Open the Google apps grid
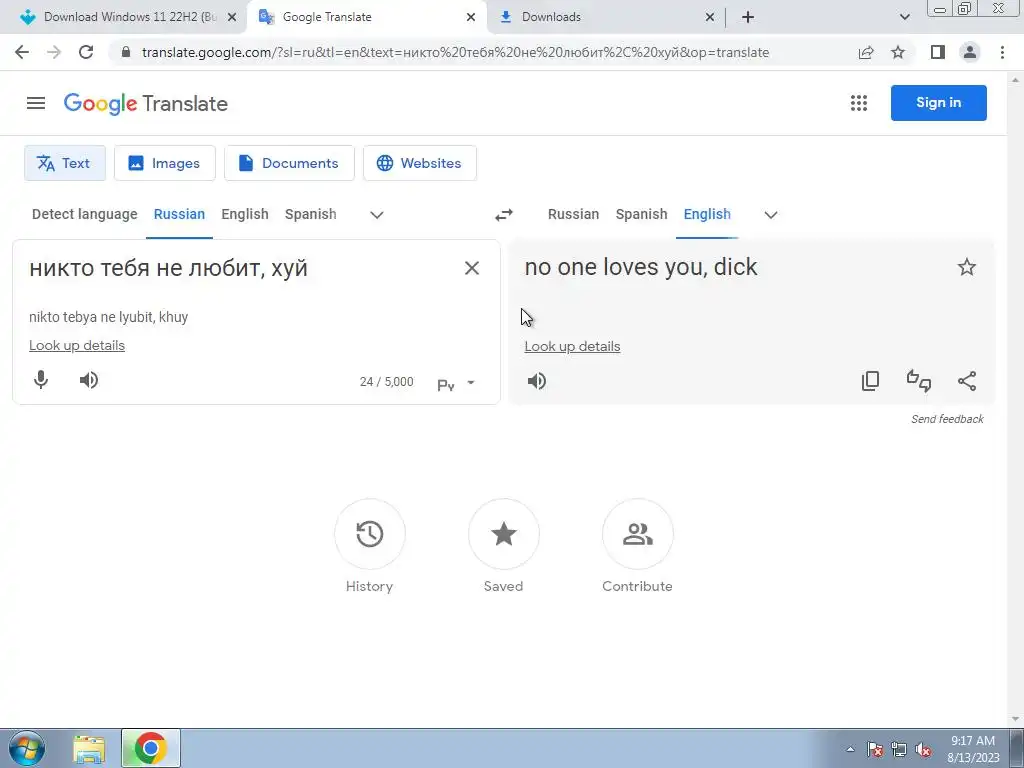Viewport: 1024px width, 768px height. (859, 103)
